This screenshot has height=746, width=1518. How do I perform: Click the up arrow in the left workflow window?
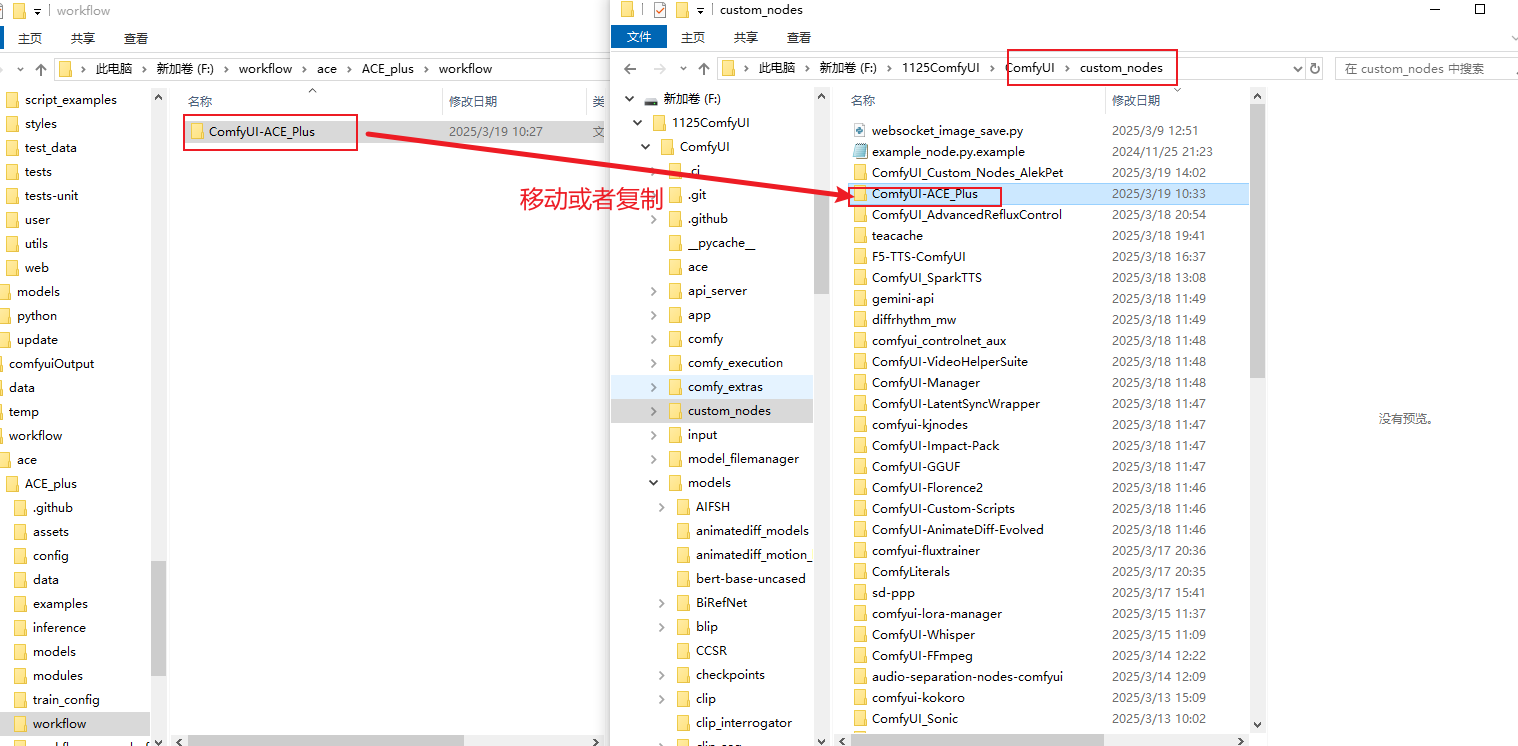[41, 69]
